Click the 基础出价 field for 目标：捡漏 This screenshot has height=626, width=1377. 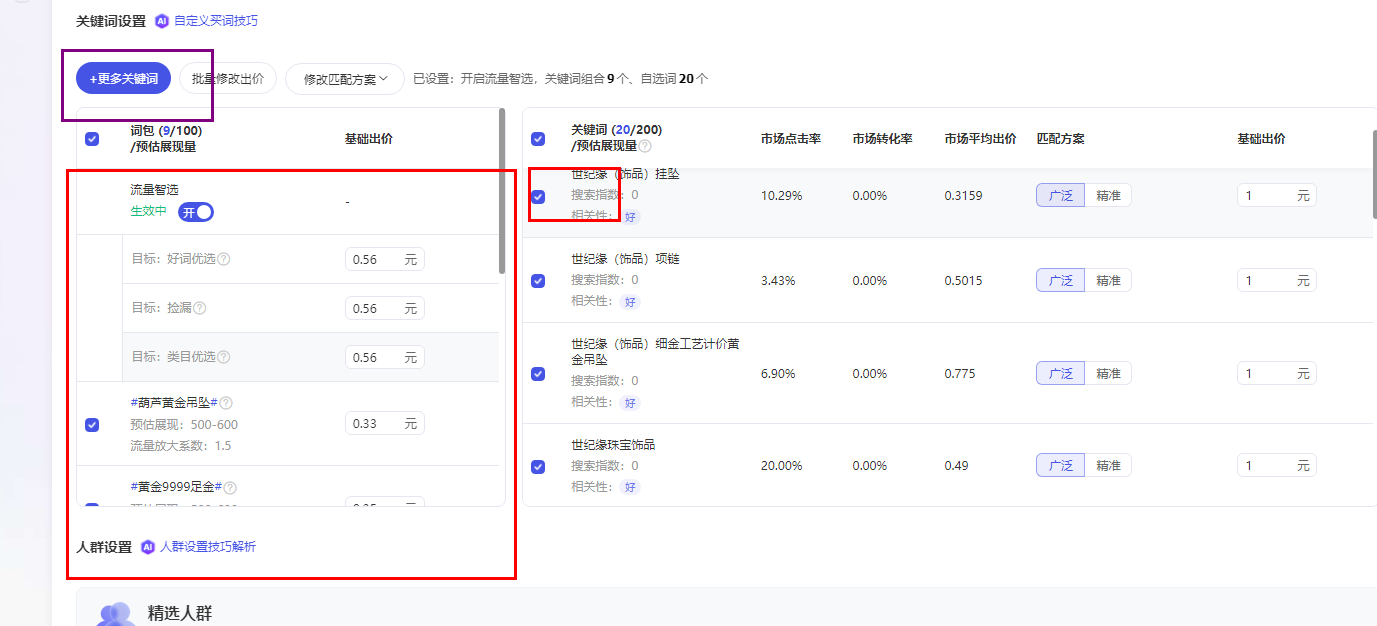click(374, 309)
